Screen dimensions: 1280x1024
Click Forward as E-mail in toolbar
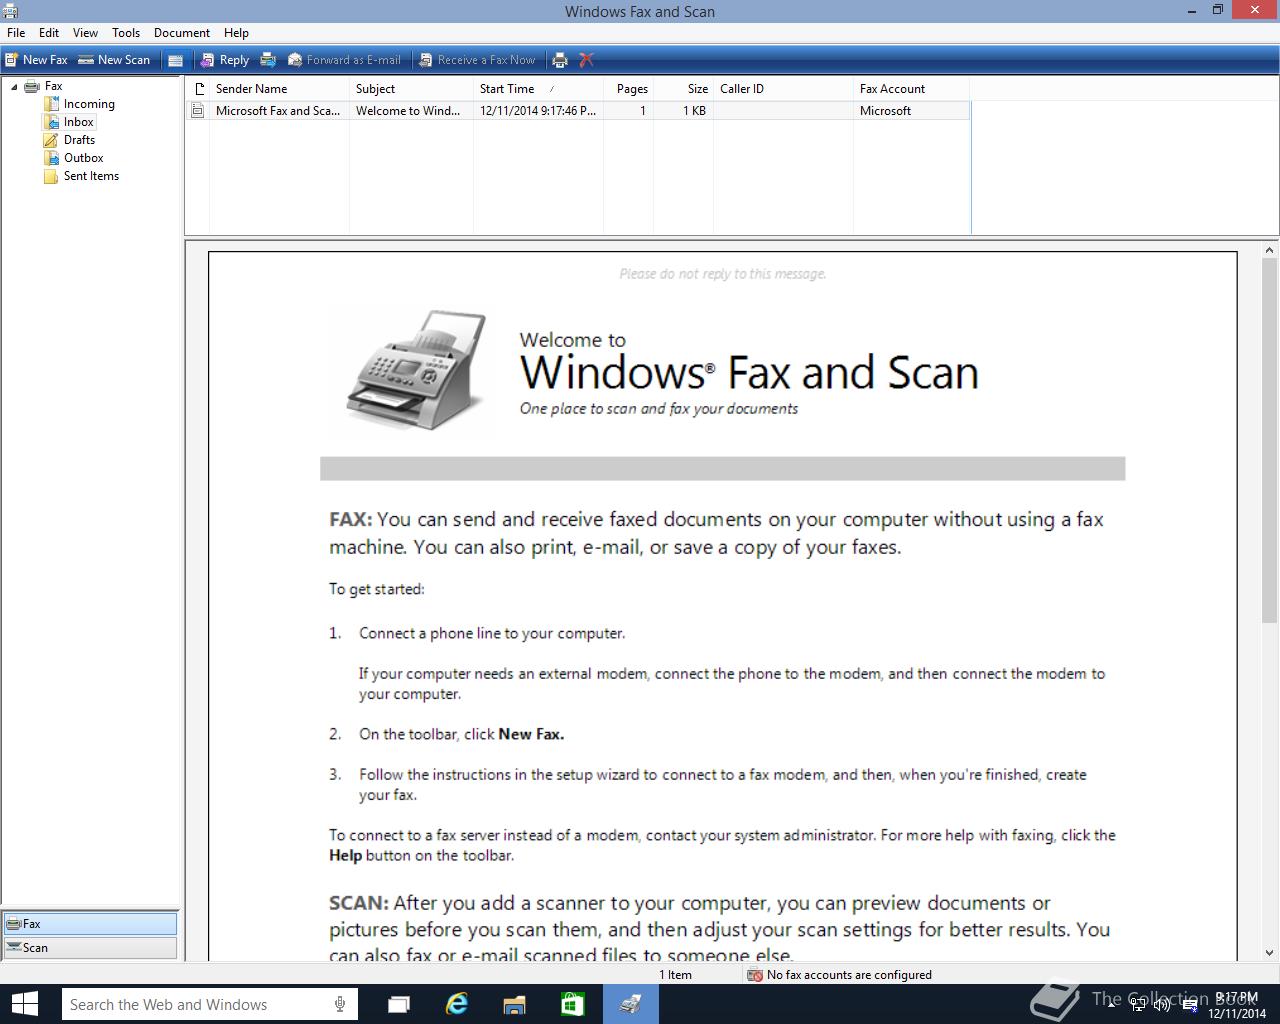344,60
